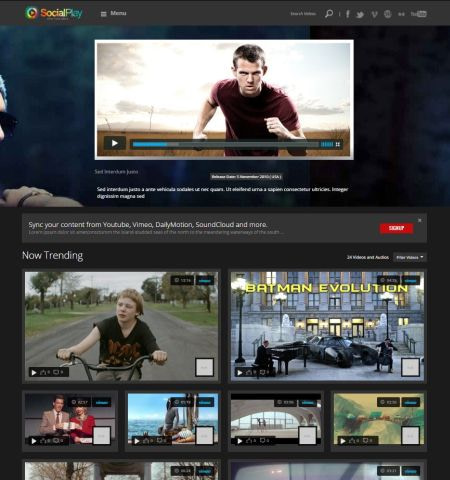Open the Filter Videos dropdown
The height and width of the screenshot is (480, 450).
click(x=410, y=257)
